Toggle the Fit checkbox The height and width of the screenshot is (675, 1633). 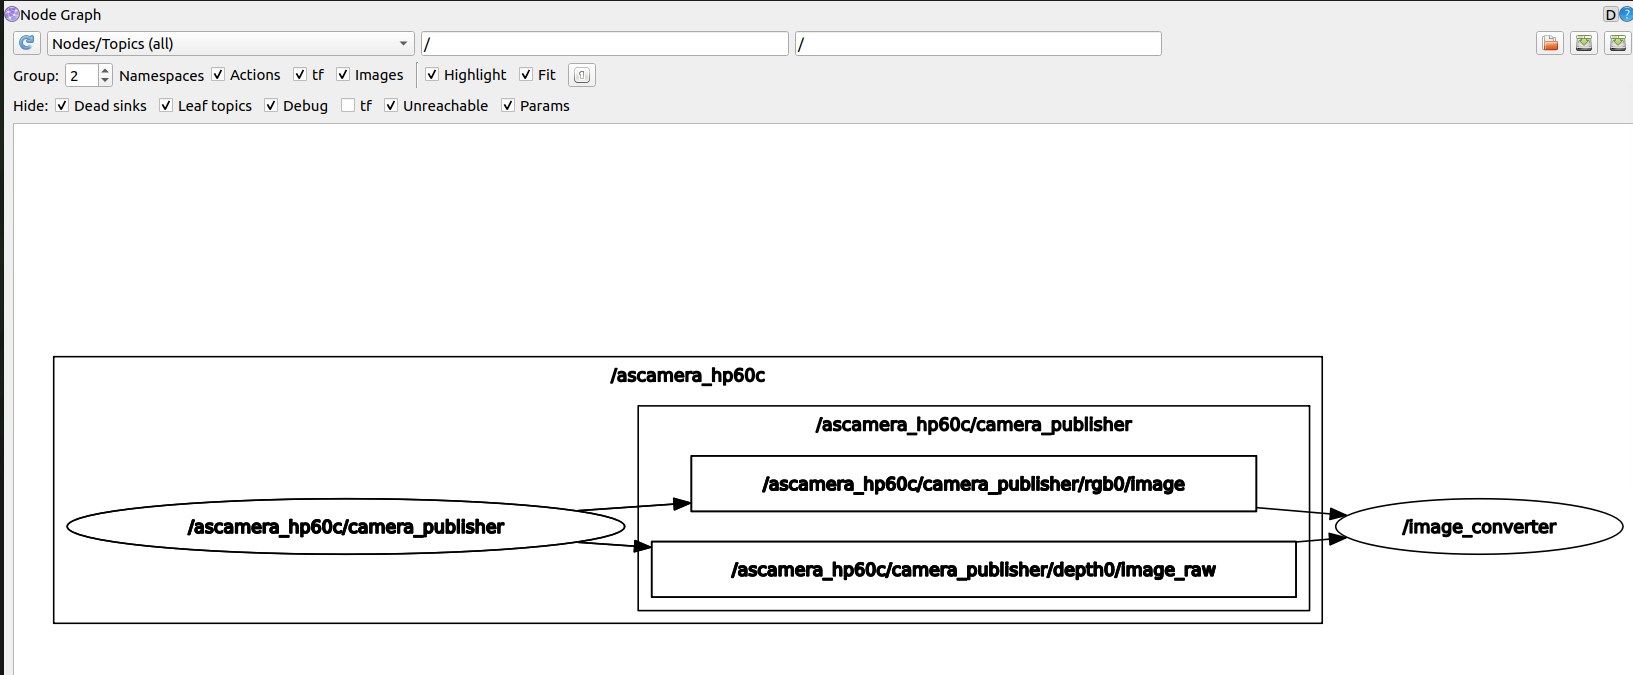(526, 75)
